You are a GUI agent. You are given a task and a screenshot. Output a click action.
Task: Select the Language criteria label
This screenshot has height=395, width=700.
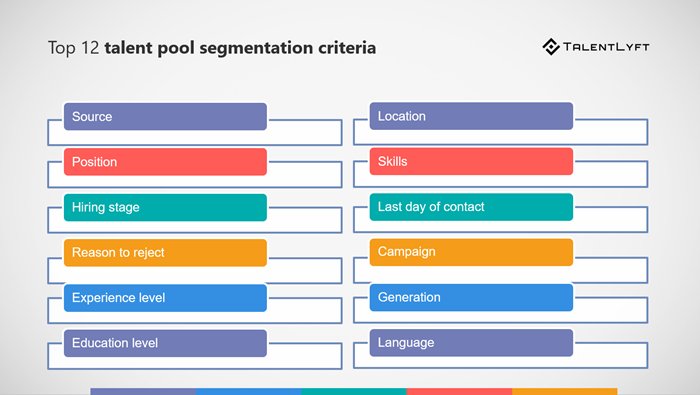pos(471,342)
